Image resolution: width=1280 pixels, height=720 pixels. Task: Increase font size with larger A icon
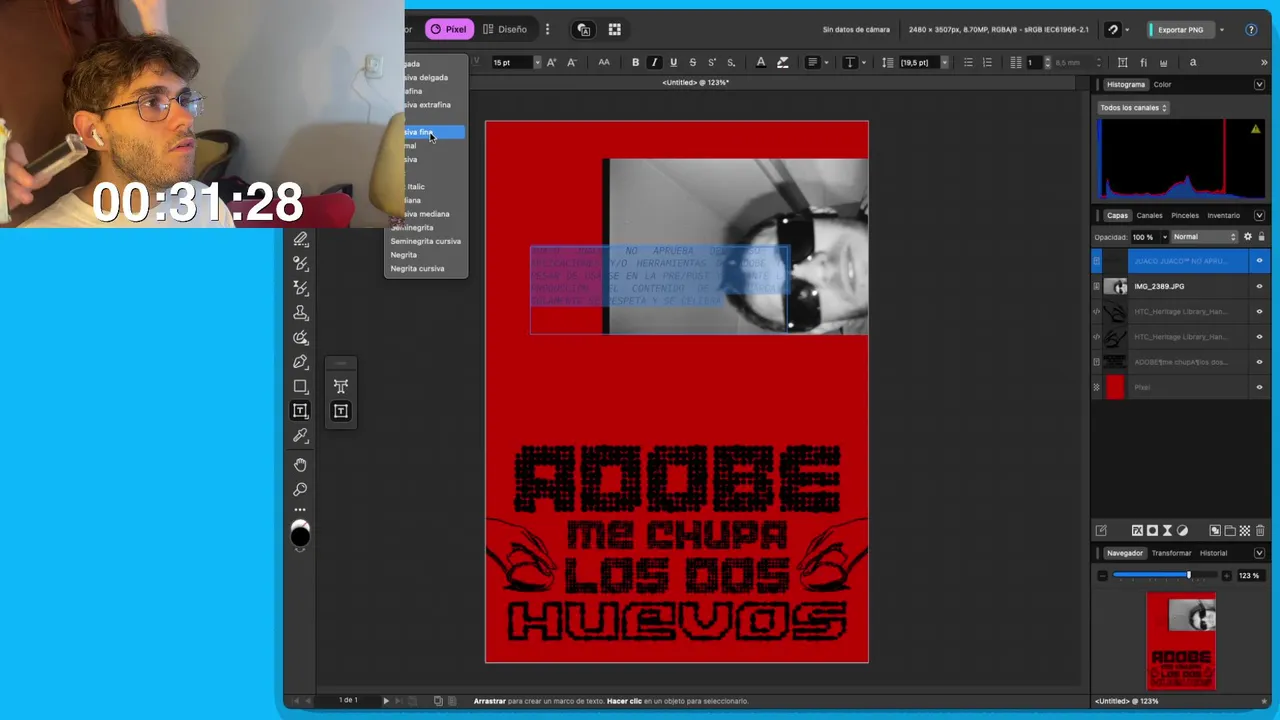tap(551, 62)
